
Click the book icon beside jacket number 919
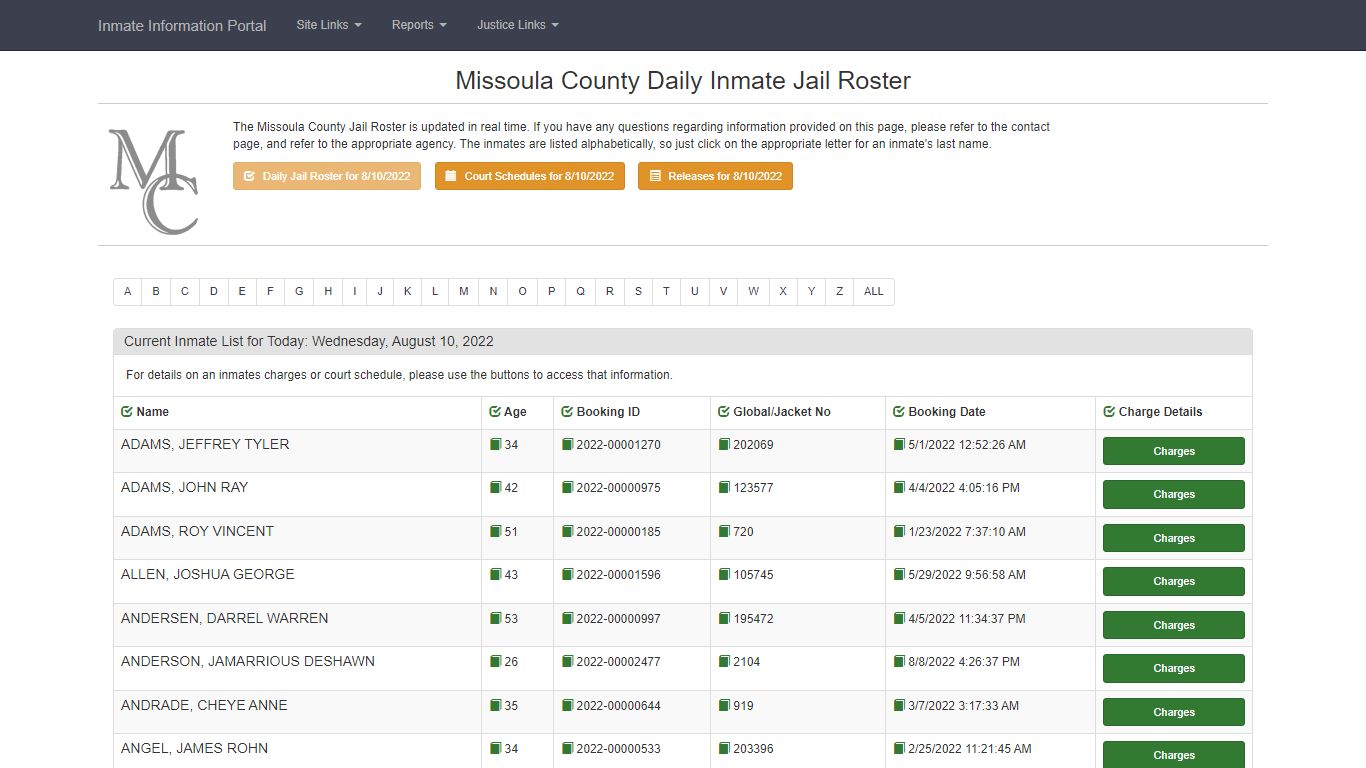coord(724,705)
